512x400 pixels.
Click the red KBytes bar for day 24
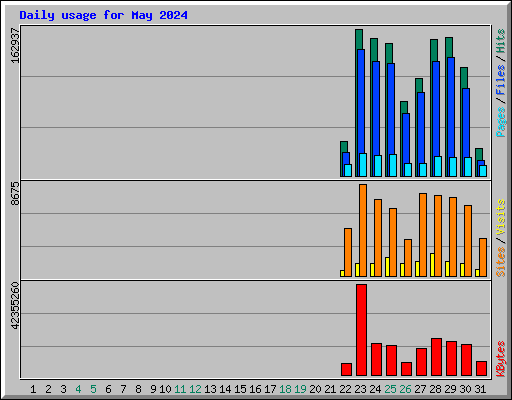(x=376, y=359)
